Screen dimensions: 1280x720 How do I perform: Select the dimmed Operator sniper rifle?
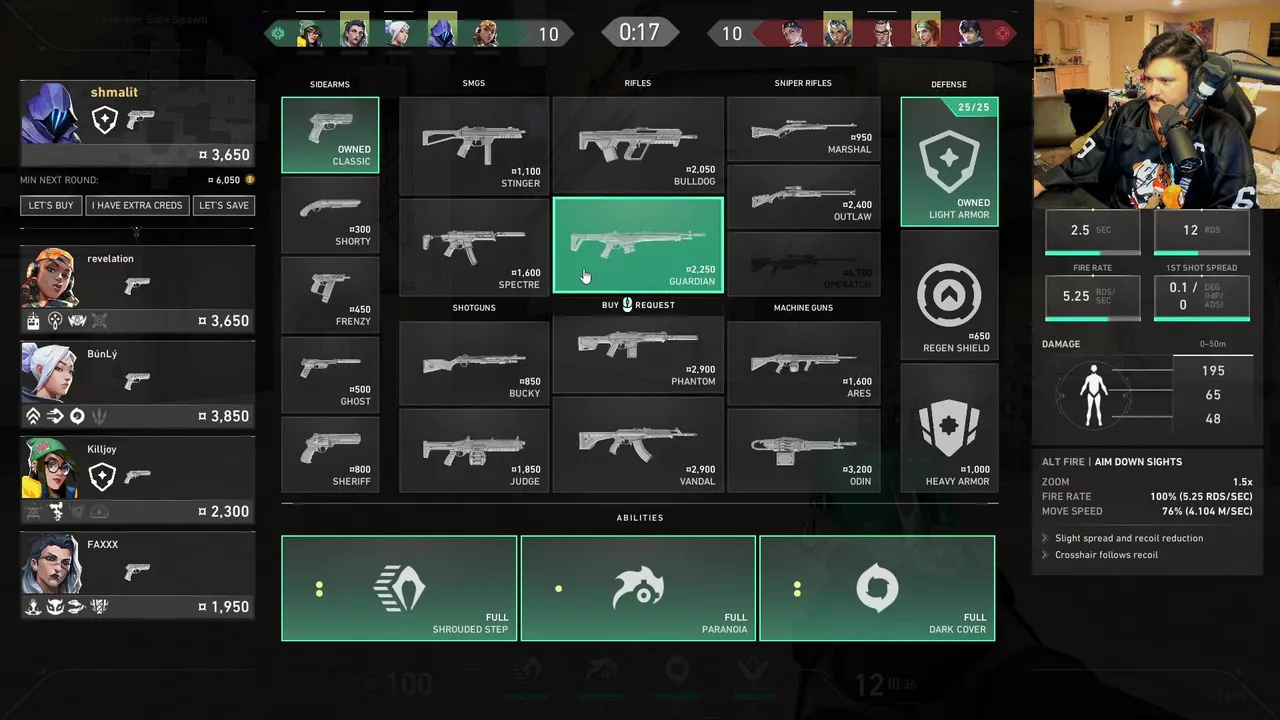[804, 263]
